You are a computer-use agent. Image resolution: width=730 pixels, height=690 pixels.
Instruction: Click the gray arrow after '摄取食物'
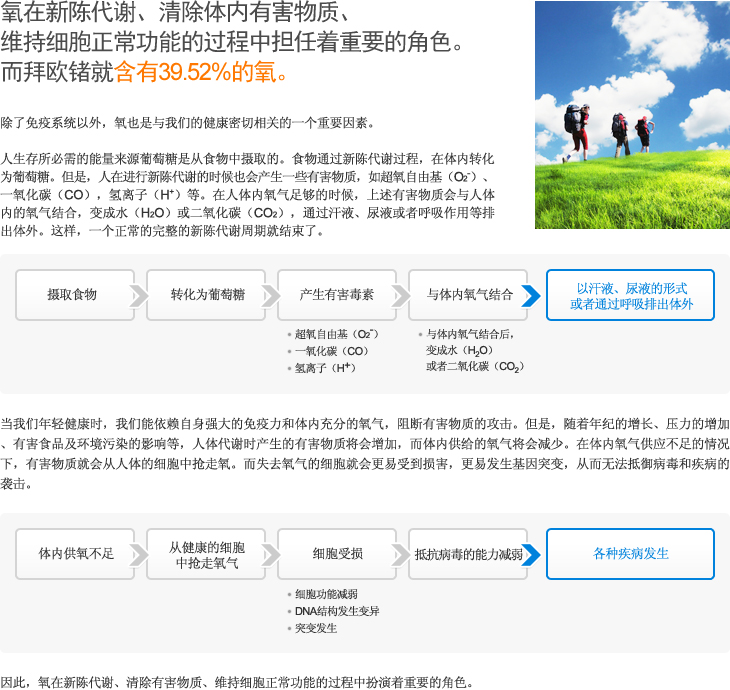(139, 296)
